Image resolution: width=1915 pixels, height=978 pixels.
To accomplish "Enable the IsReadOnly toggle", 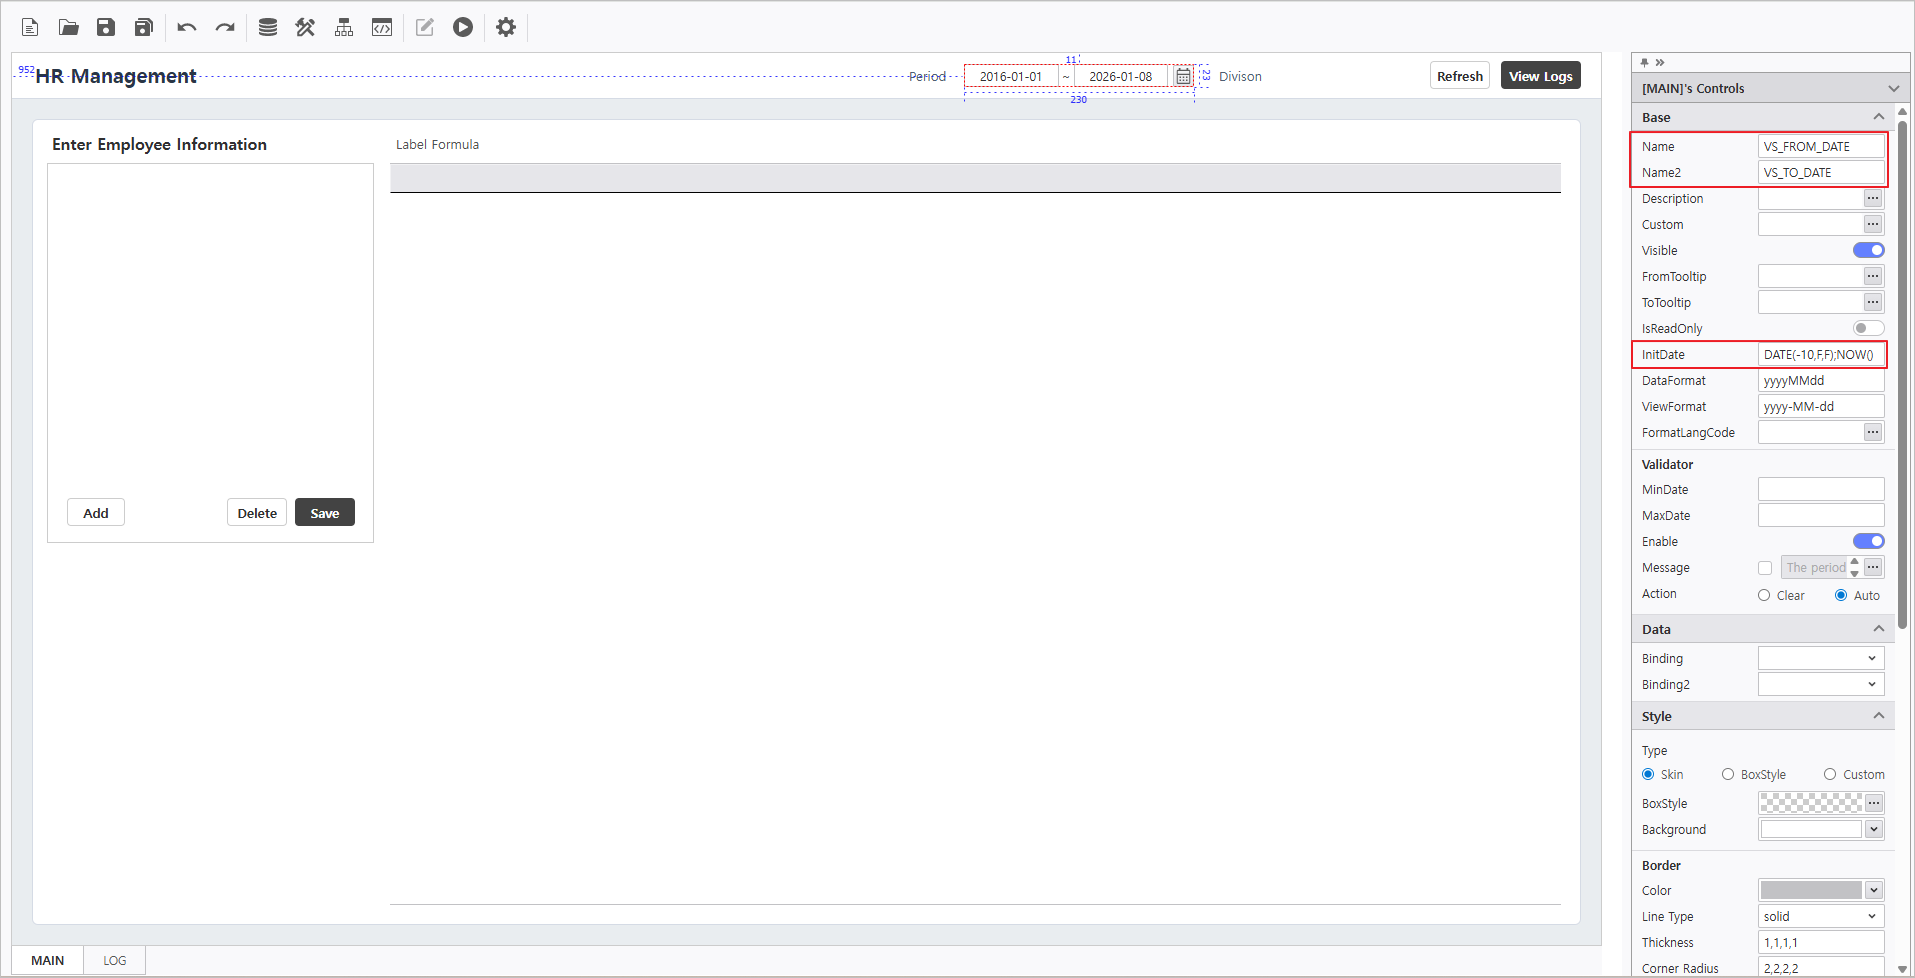I will 1868,328.
